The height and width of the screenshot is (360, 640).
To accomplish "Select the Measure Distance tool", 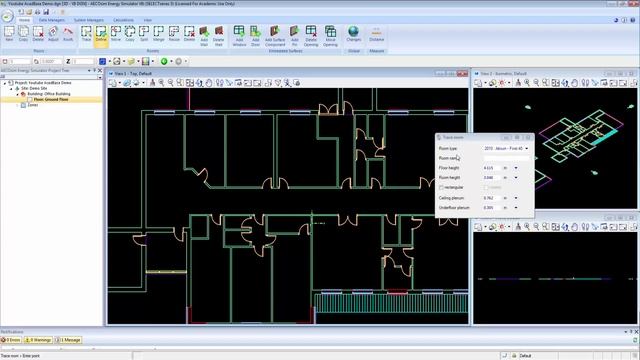I will pos(376,34).
